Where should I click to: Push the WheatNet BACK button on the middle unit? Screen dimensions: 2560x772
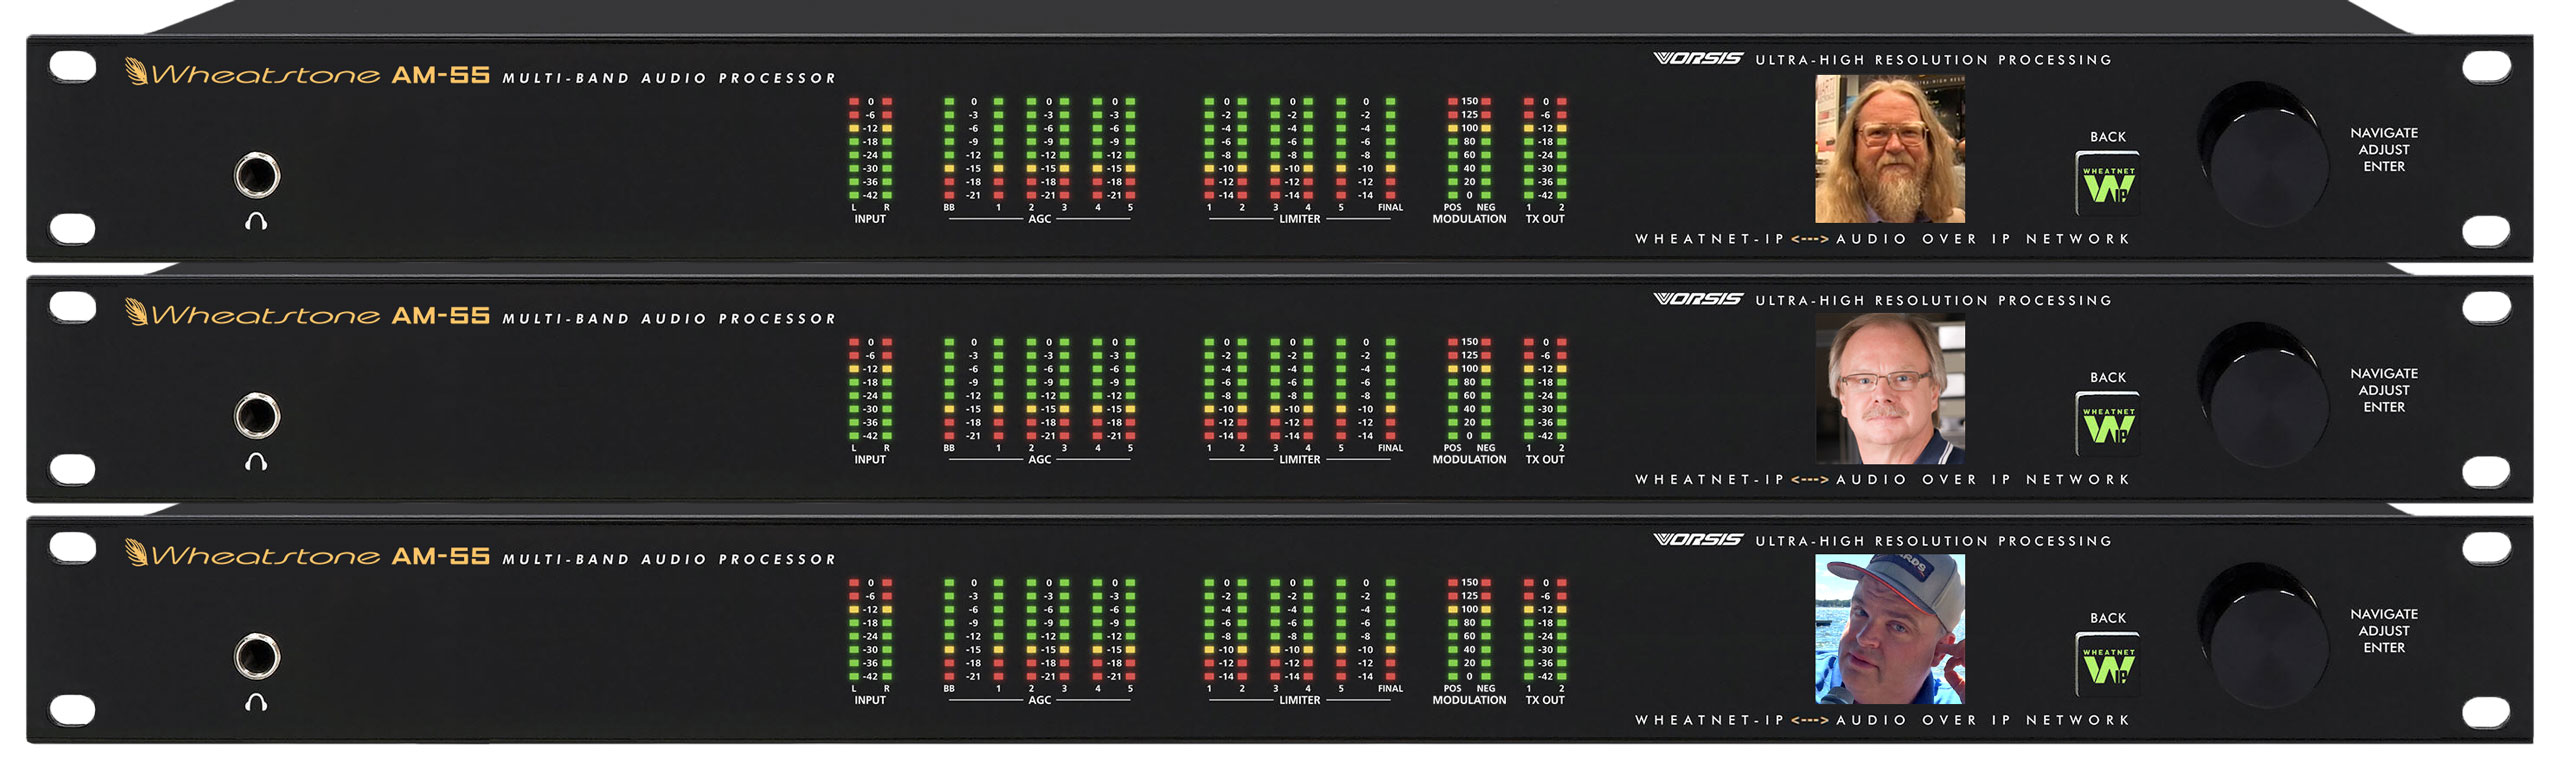click(2108, 424)
